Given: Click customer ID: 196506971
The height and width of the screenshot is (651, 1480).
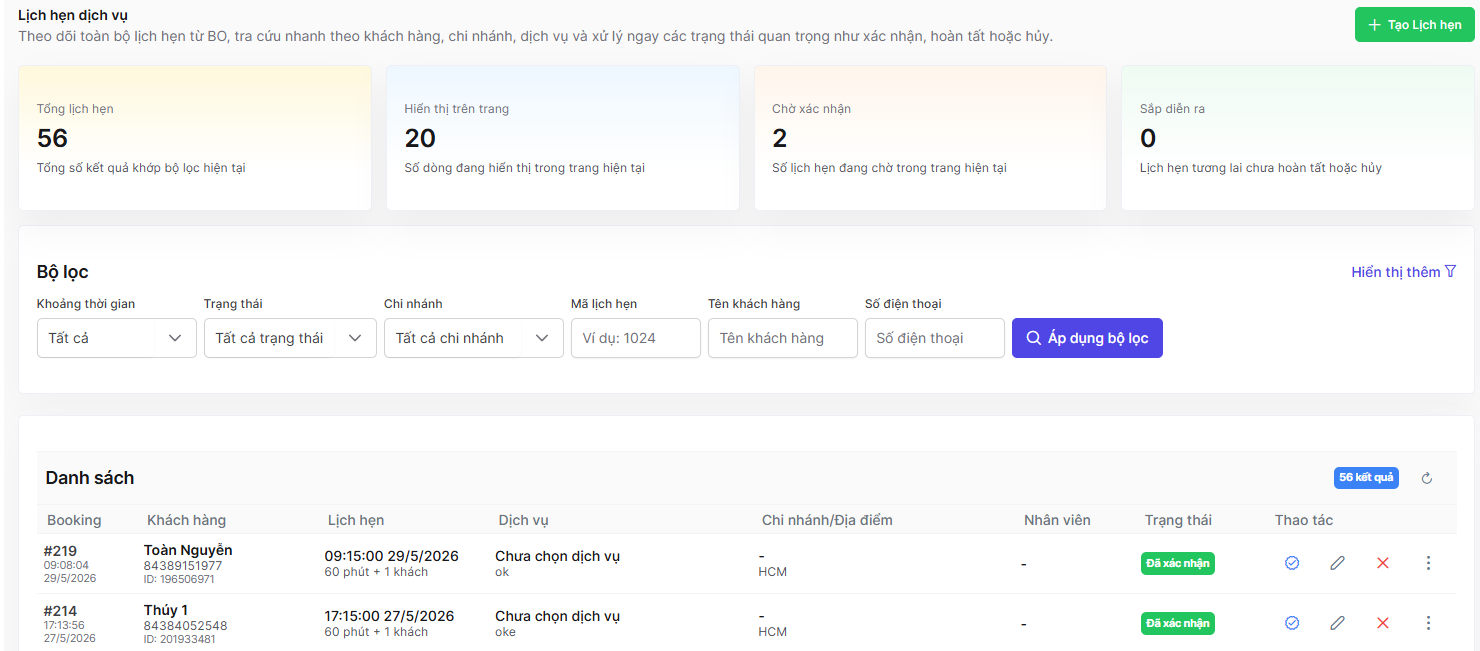Looking at the screenshot, I should tap(179, 579).
